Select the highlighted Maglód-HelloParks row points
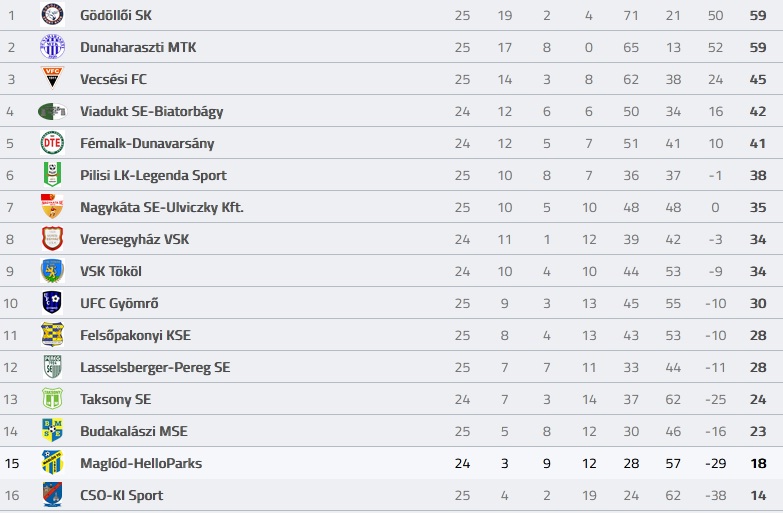783x513 pixels. point(758,464)
